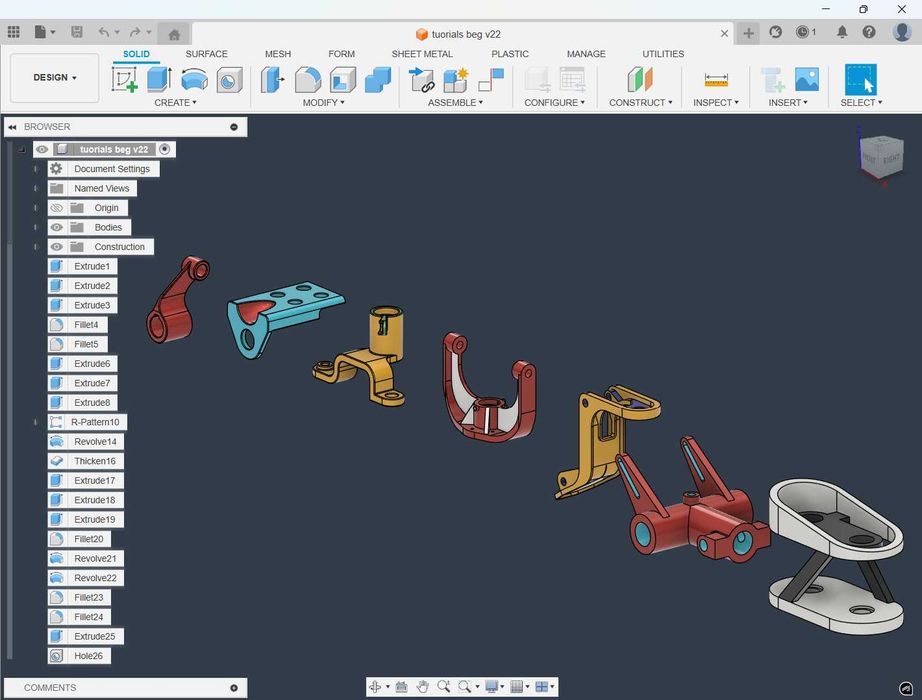Screen dimensions: 922x700
Task: Open the Job Status clock icon
Action: (802, 32)
